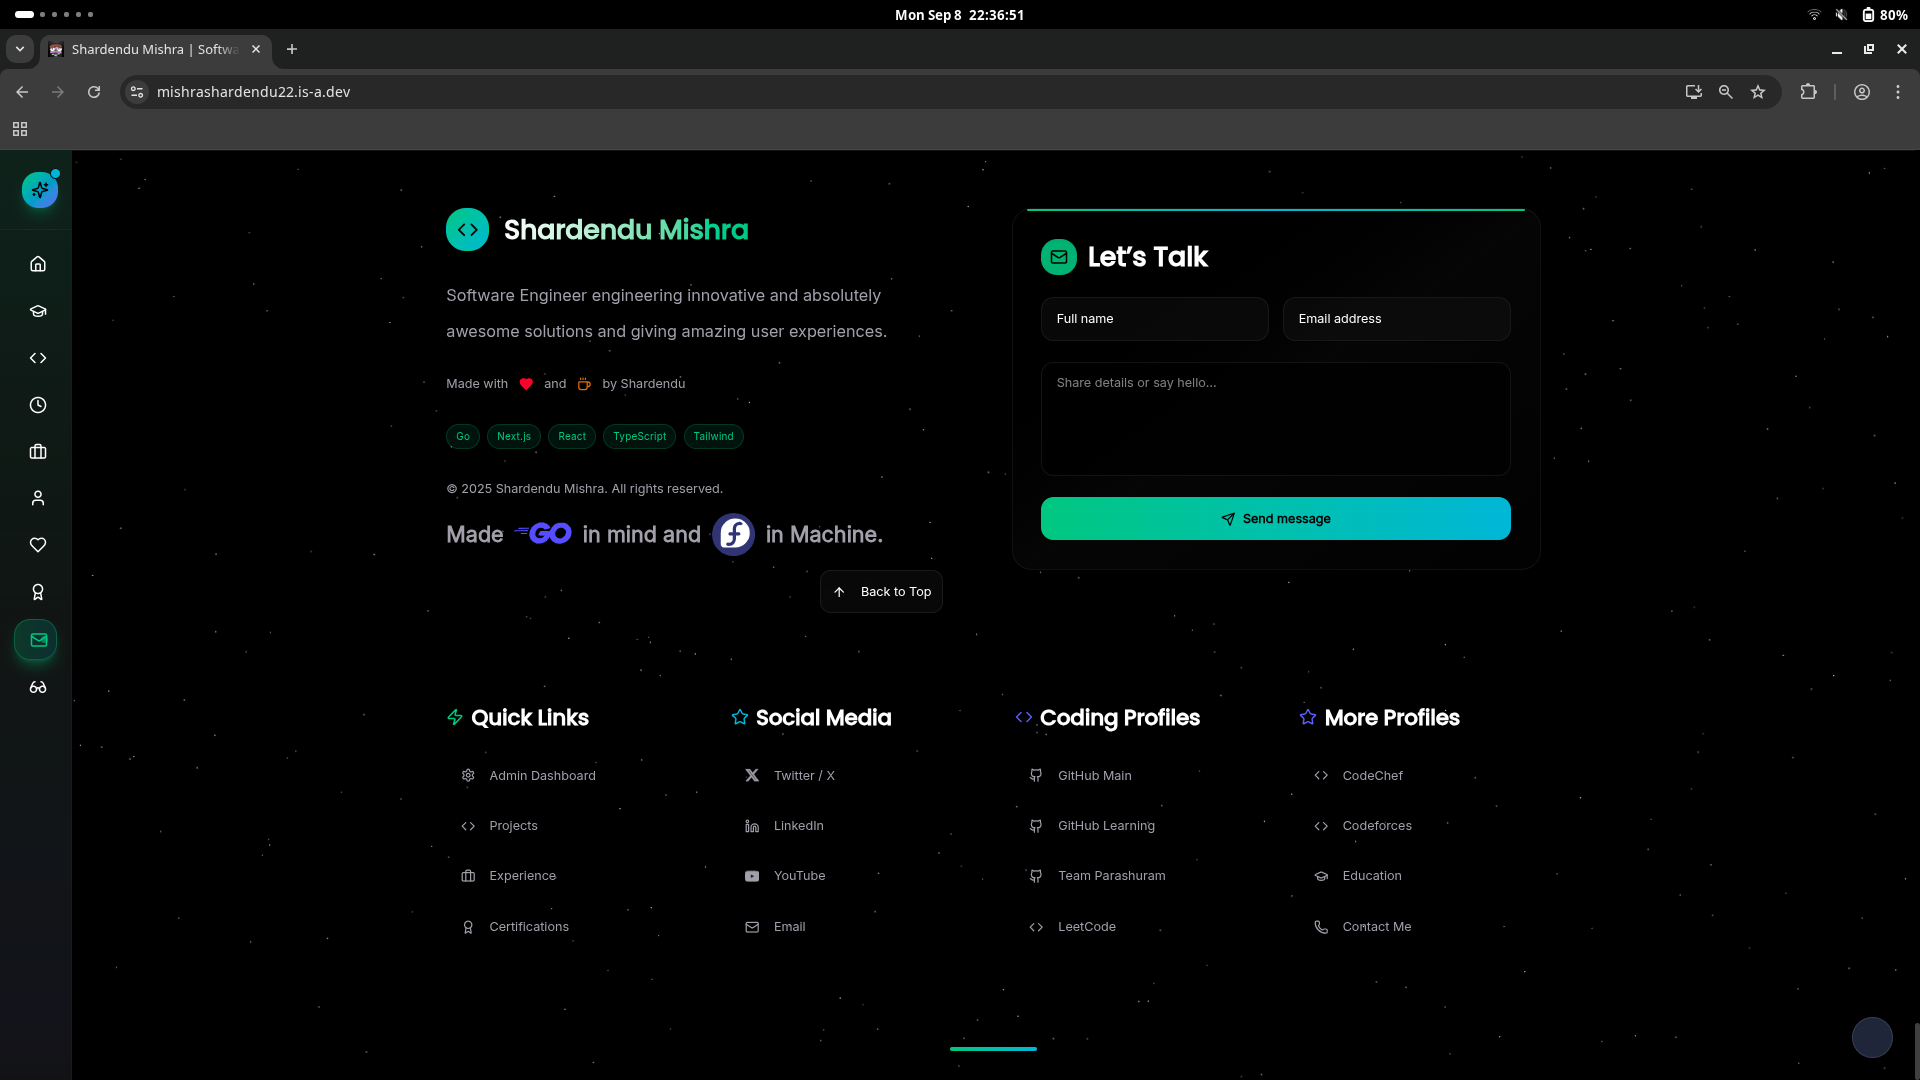Click the heart icon in sidebar
Screen dimensions: 1920x1080
click(38, 545)
